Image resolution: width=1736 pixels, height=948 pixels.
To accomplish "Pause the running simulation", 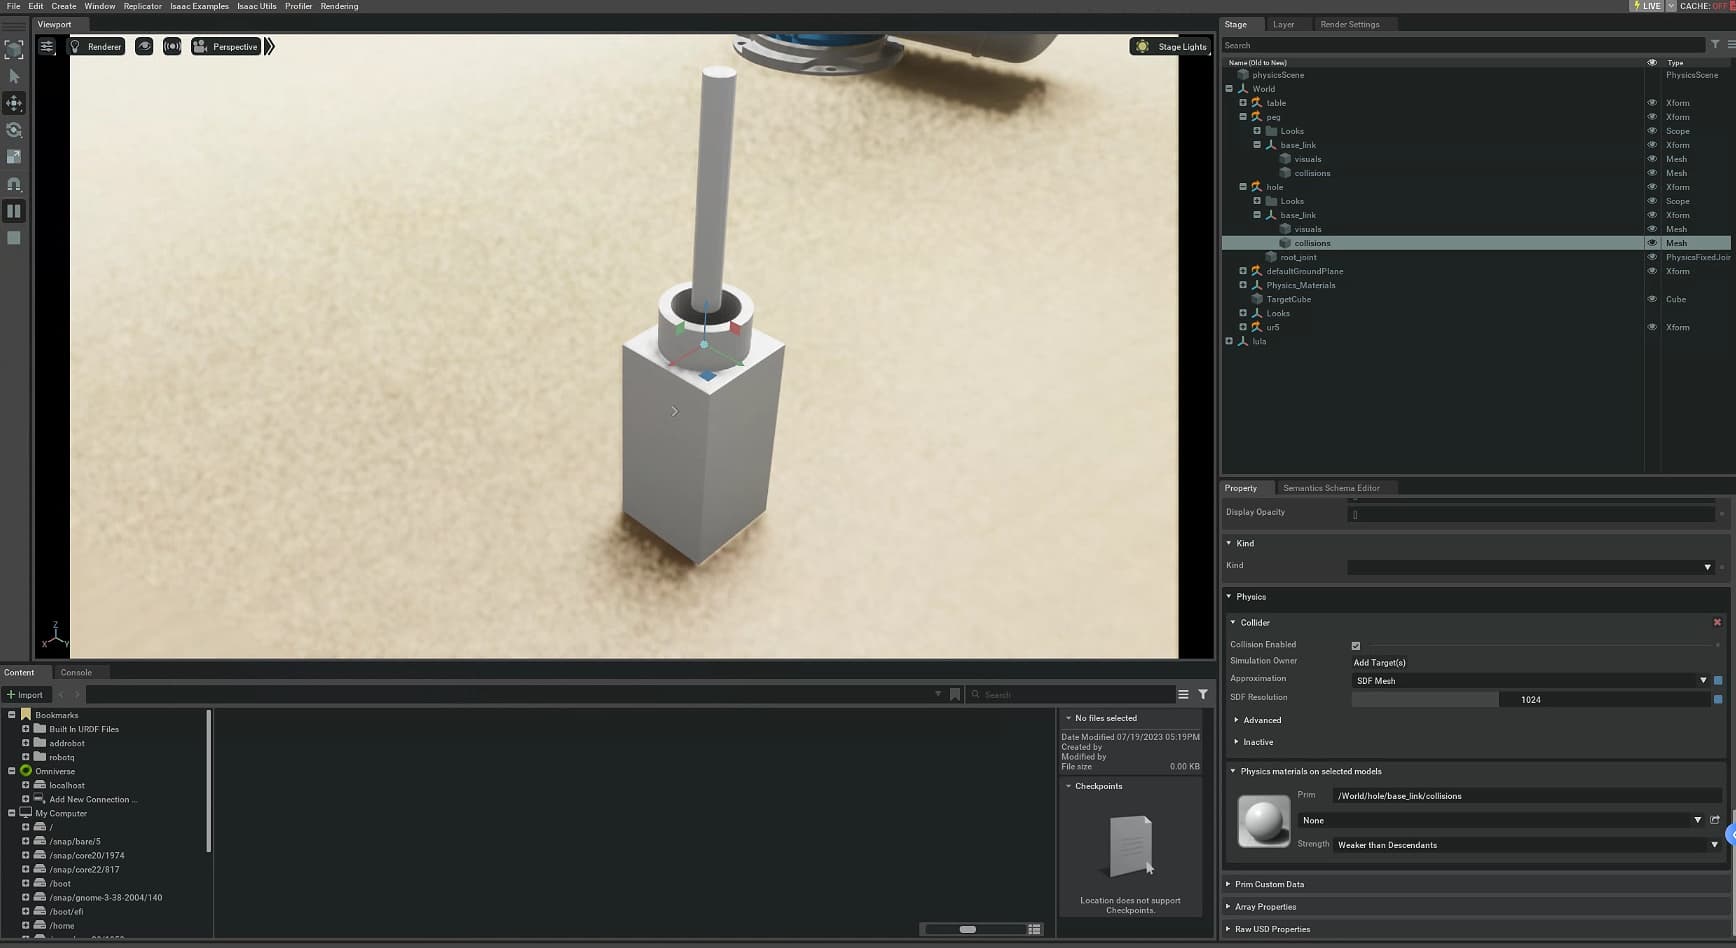I will [14, 211].
